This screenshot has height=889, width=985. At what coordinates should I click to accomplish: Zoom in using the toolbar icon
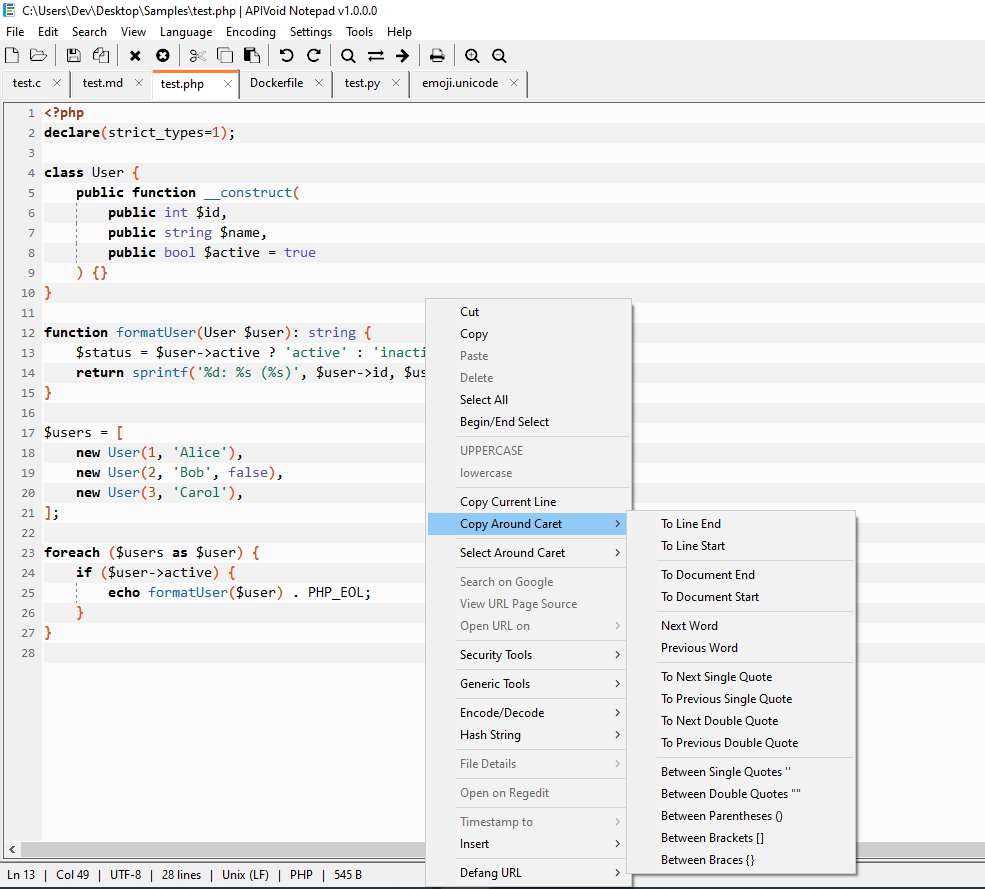[472, 56]
